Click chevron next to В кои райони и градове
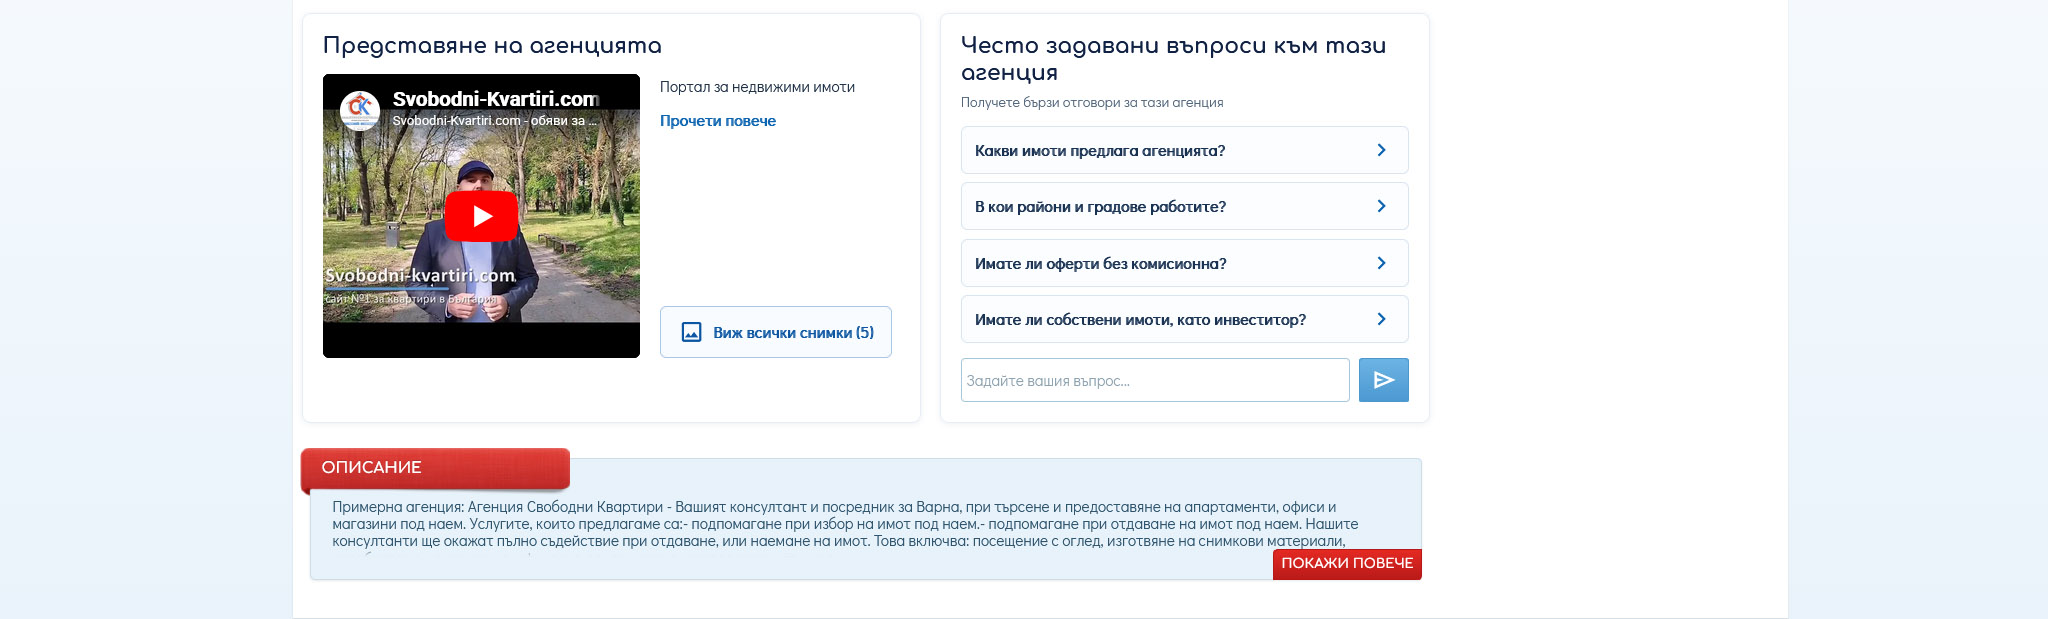 click(1381, 206)
